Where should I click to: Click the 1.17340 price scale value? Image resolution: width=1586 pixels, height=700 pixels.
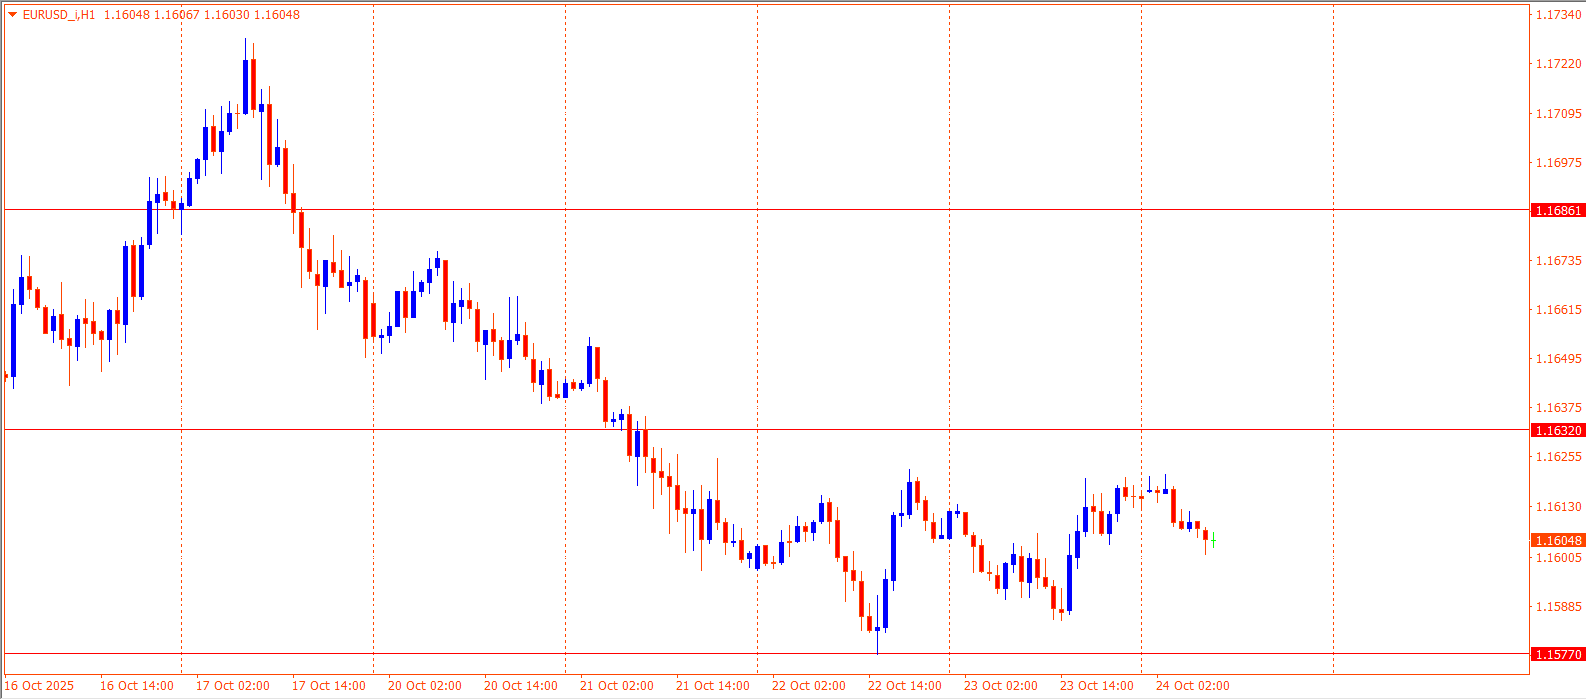point(1558,15)
